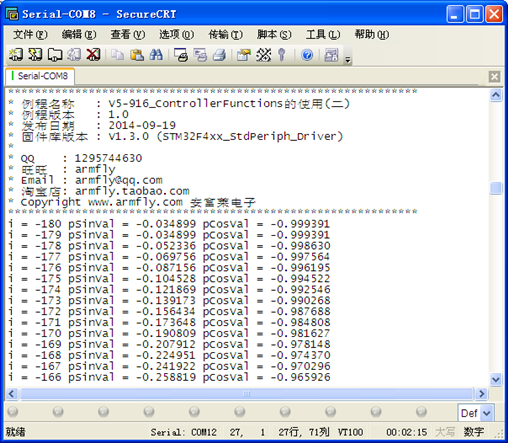Open the Def button bar dropdown
Viewport: 508px width, 443px height.
(487, 413)
